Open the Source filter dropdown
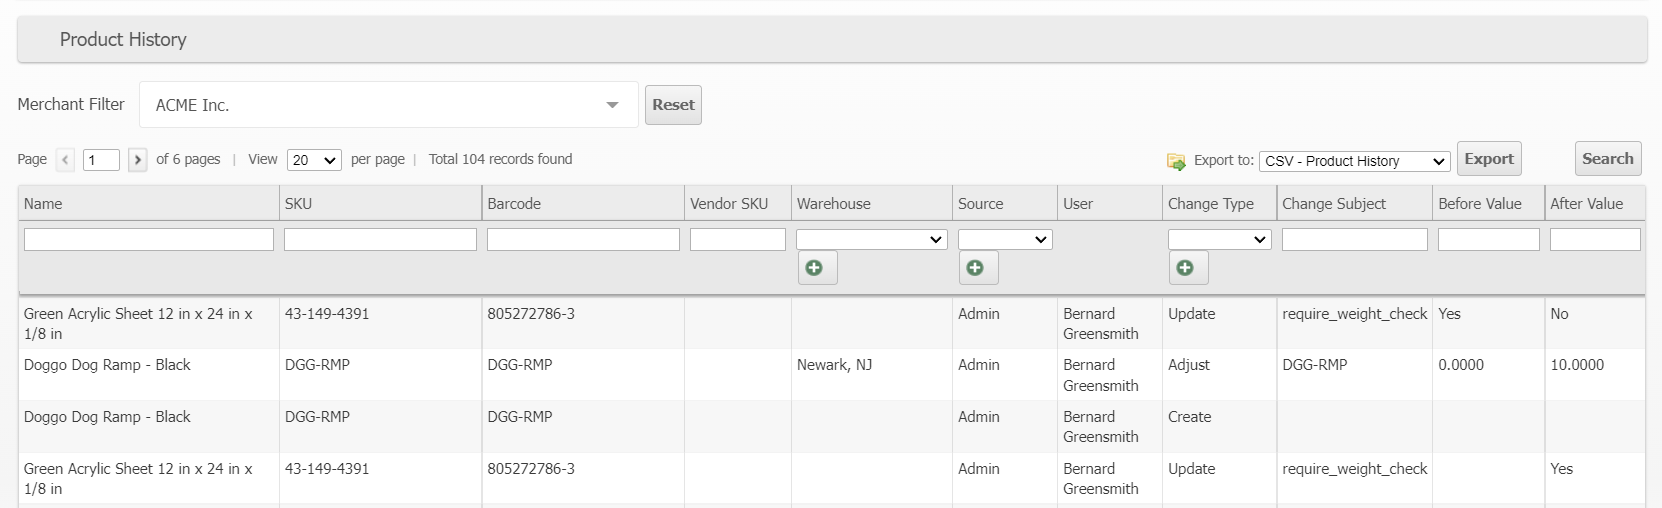Screen dimensions: 1662x508 click(1004, 240)
